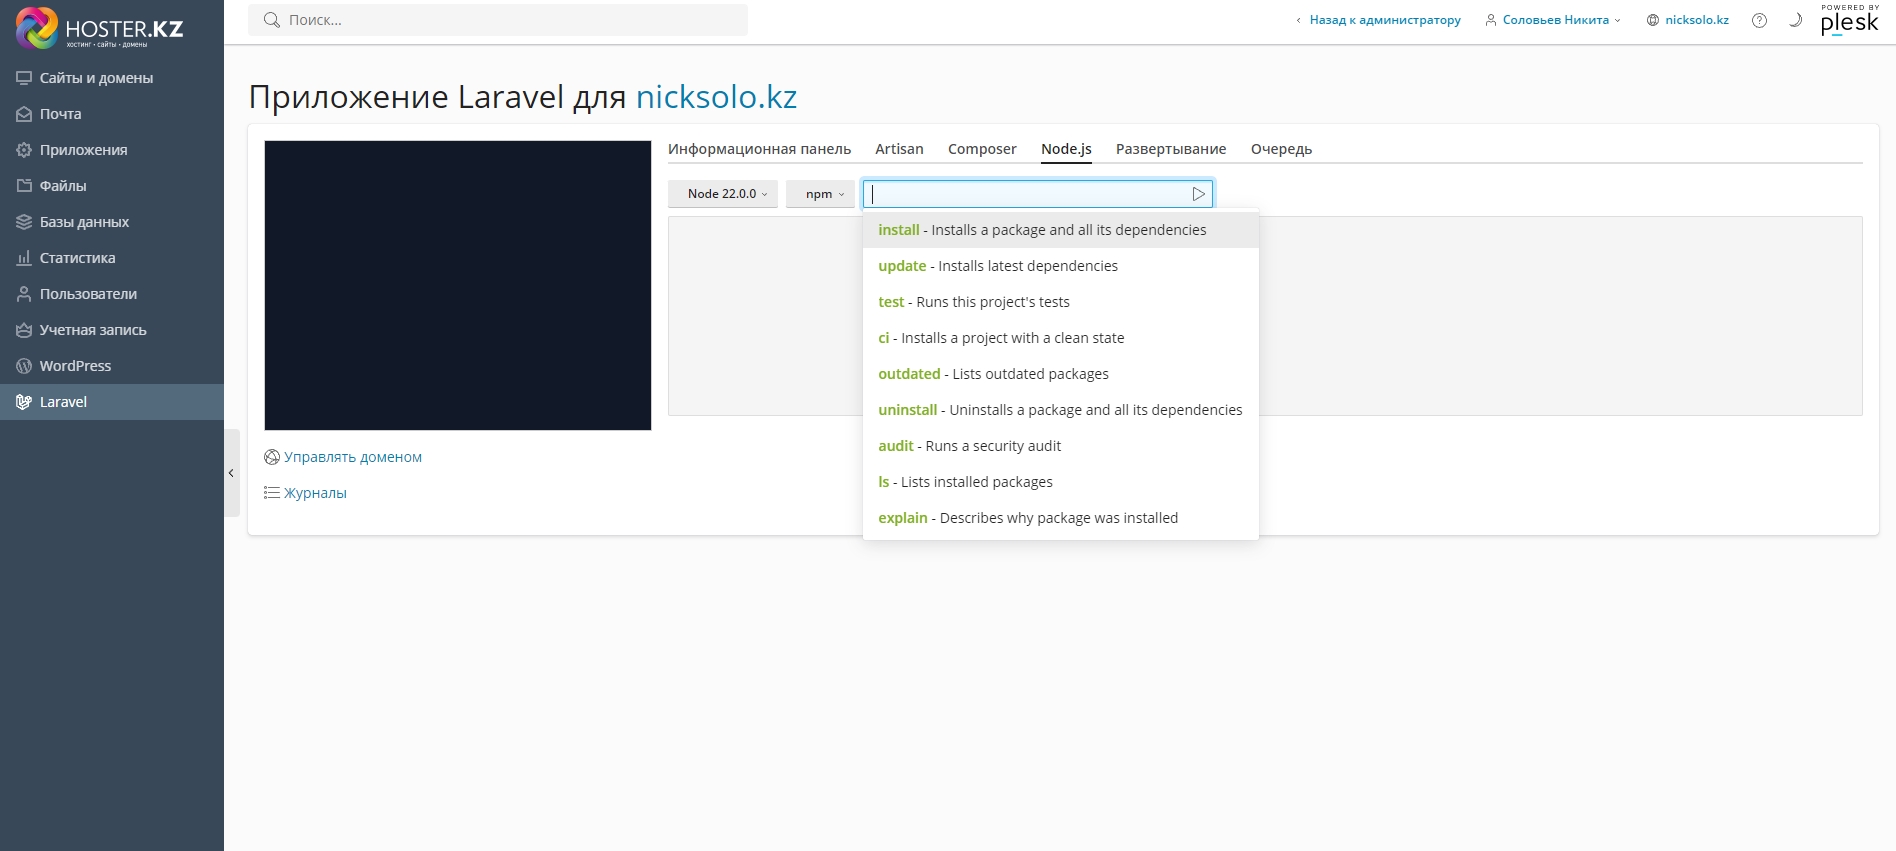This screenshot has width=1896, height=851.
Task: Open Статистика sidebar item
Action: pyautogui.click(x=112, y=258)
